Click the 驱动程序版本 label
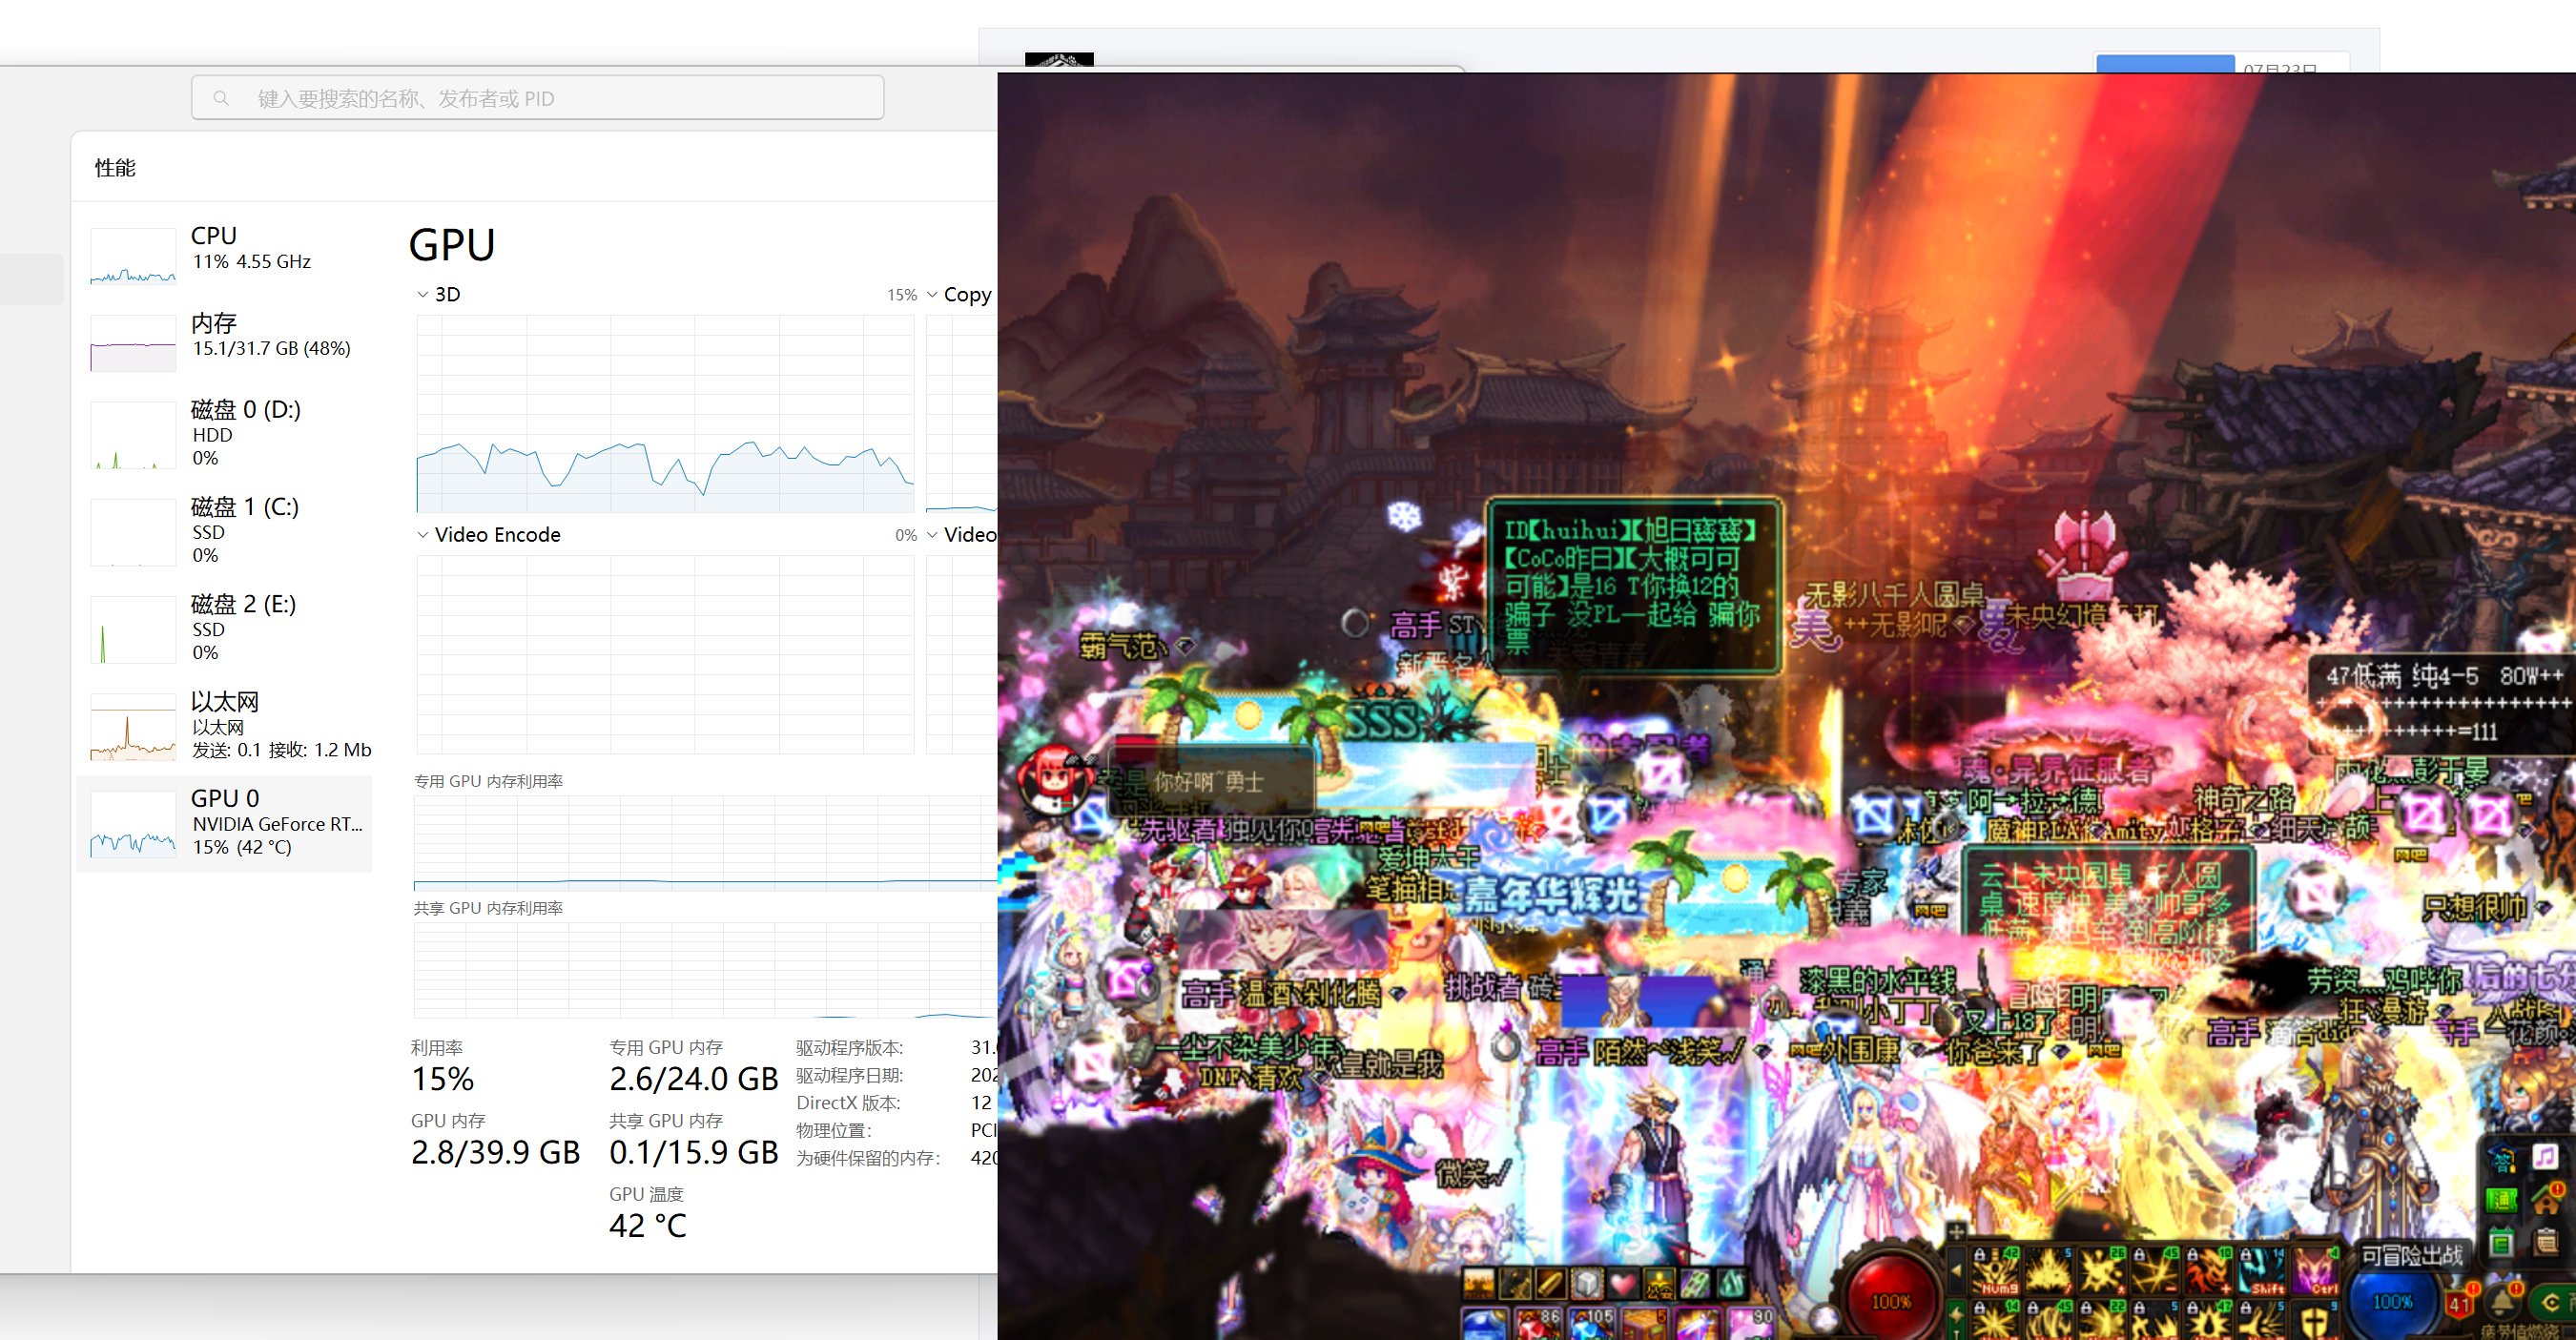This screenshot has height=1340, width=2576. (850, 1048)
